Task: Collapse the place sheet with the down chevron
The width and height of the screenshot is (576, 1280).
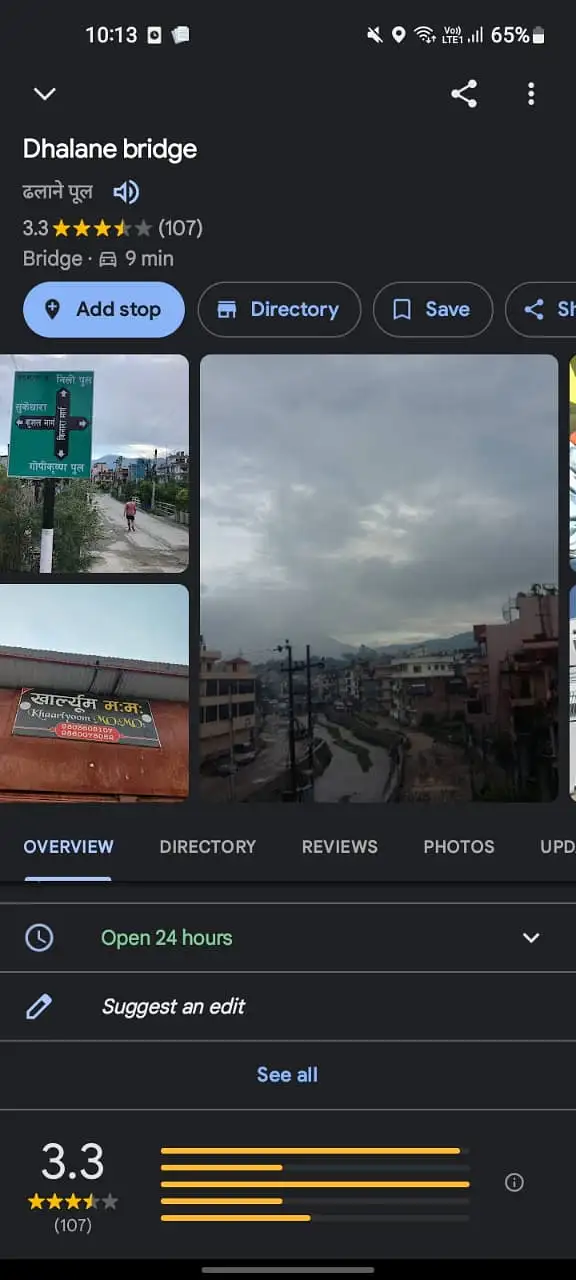Action: pos(44,94)
